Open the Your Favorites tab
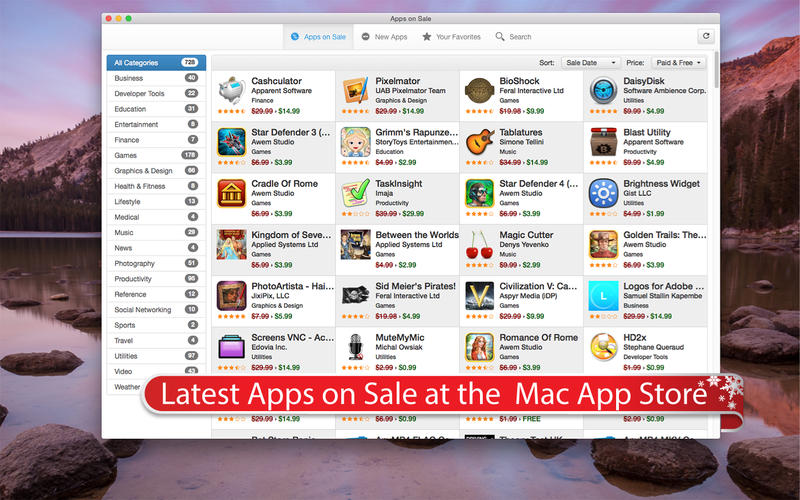 451,37
